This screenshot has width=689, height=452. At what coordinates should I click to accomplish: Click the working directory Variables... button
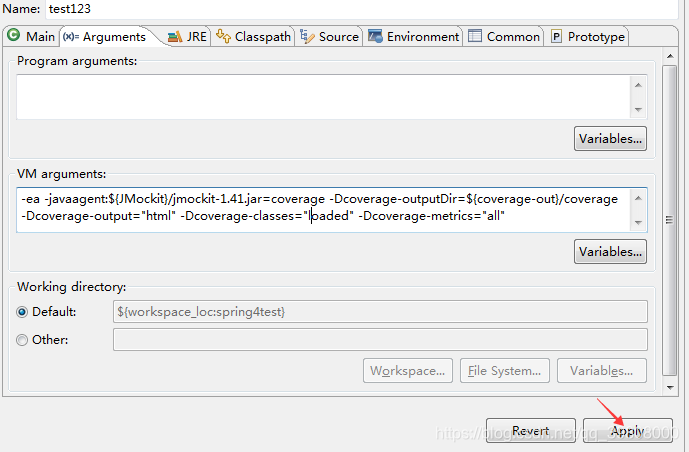click(x=602, y=371)
